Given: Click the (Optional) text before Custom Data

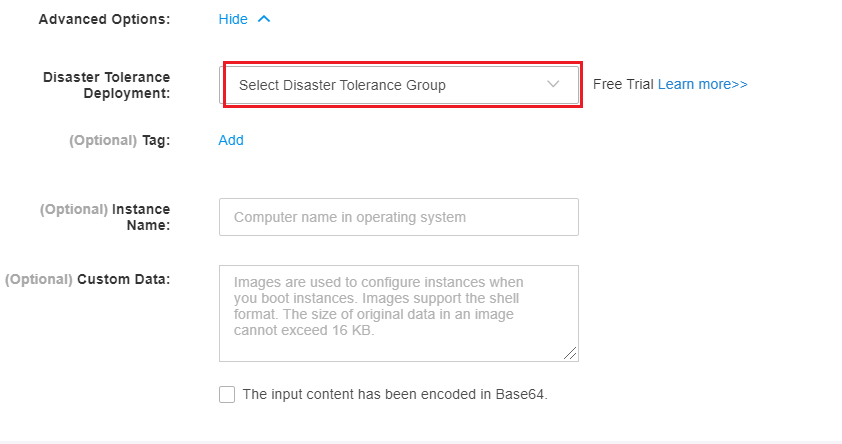Looking at the screenshot, I should pyautogui.click(x=39, y=279).
